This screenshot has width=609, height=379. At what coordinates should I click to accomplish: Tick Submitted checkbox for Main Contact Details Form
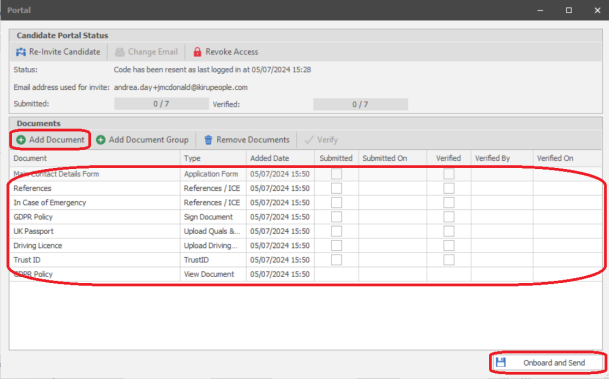(x=336, y=174)
